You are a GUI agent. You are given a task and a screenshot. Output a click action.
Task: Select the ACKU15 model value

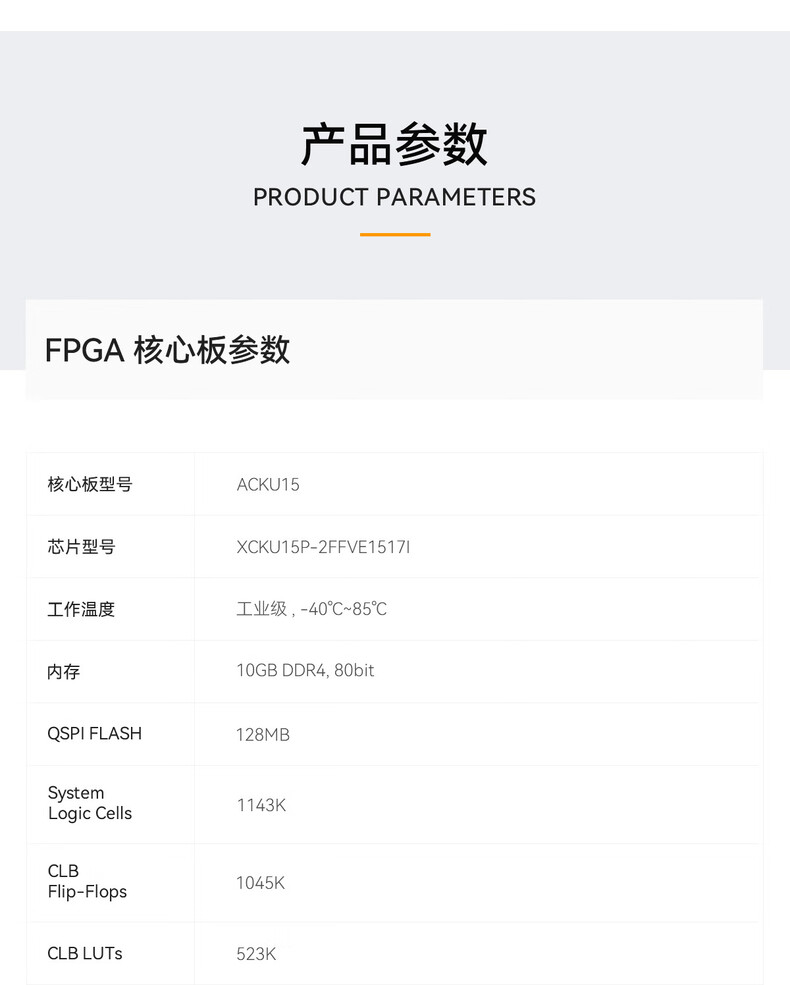268,485
